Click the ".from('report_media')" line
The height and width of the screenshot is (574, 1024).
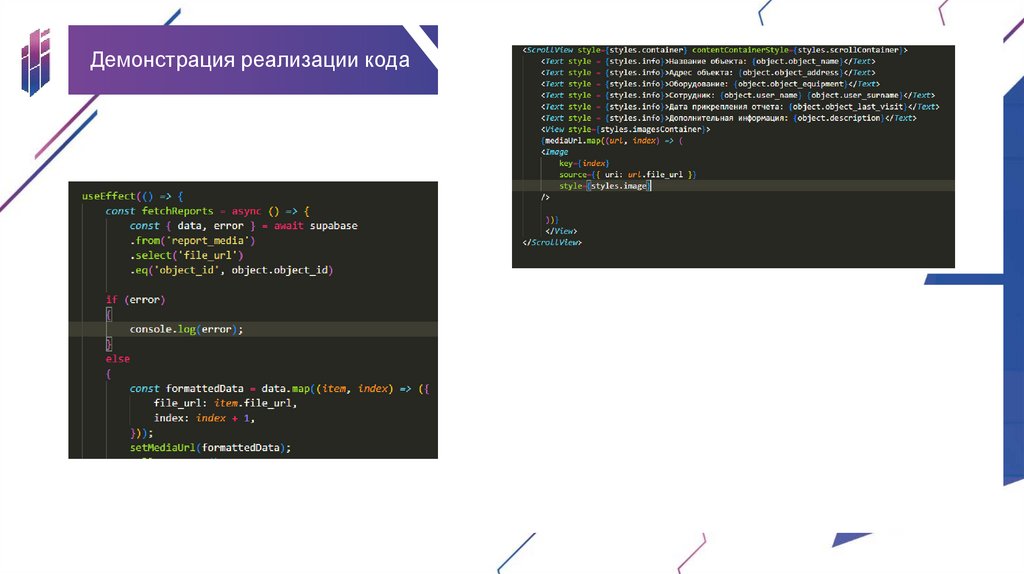click(x=192, y=240)
